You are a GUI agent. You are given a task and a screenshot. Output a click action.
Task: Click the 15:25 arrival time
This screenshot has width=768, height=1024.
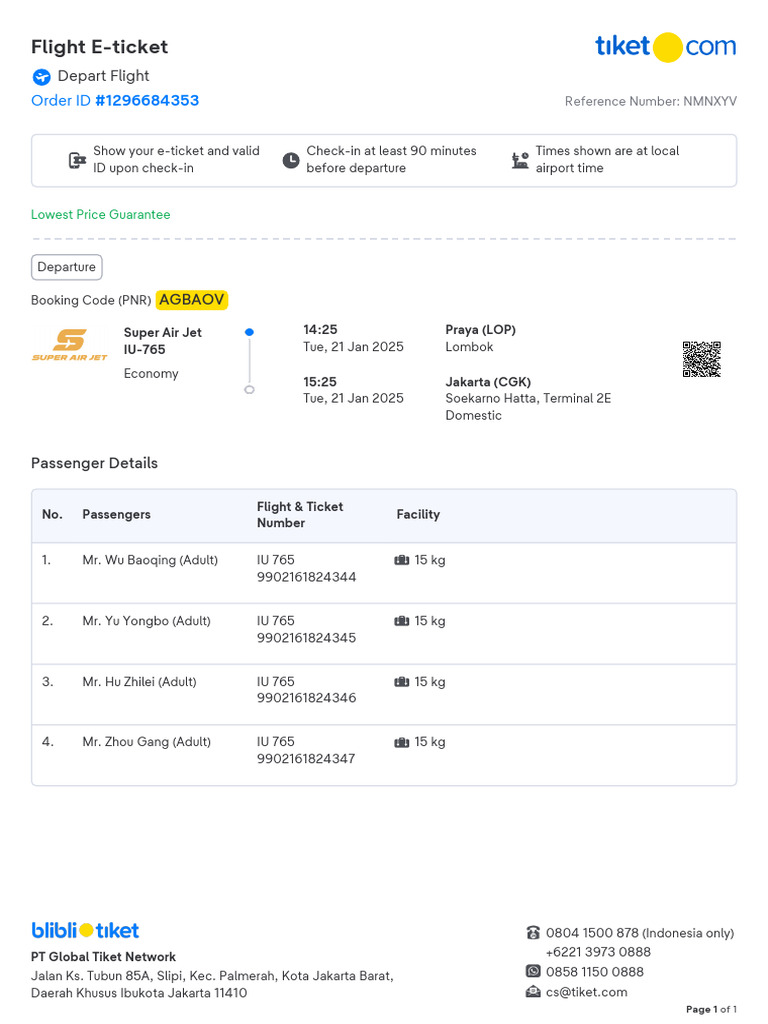click(320, 382)
